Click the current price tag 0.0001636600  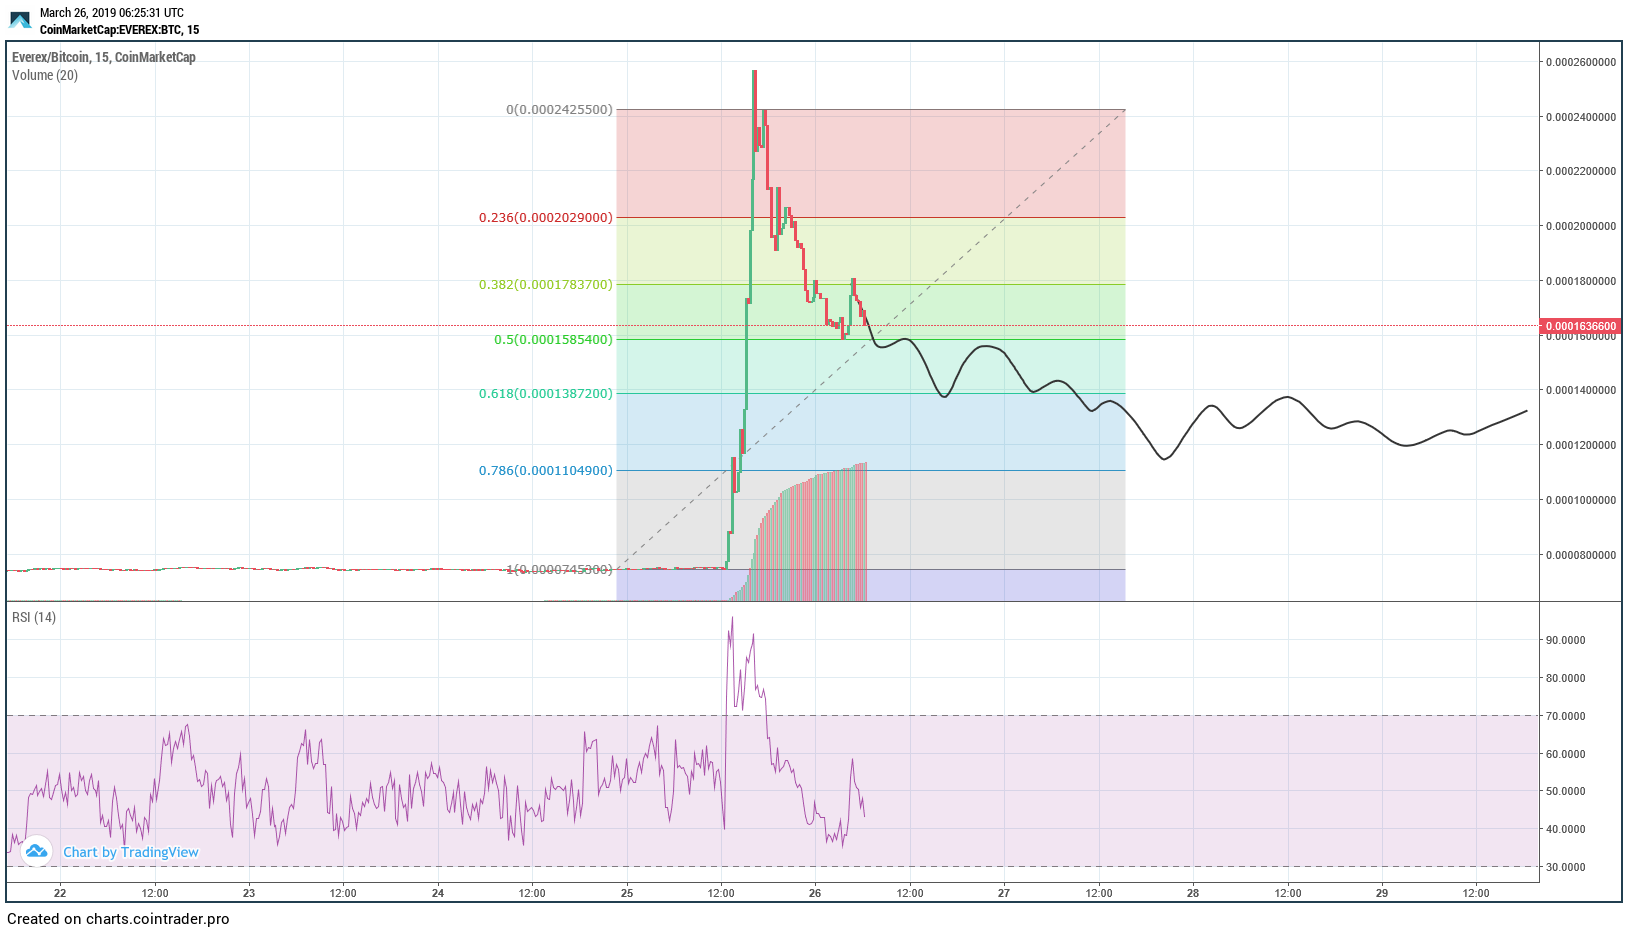(x=1581, y=326)
